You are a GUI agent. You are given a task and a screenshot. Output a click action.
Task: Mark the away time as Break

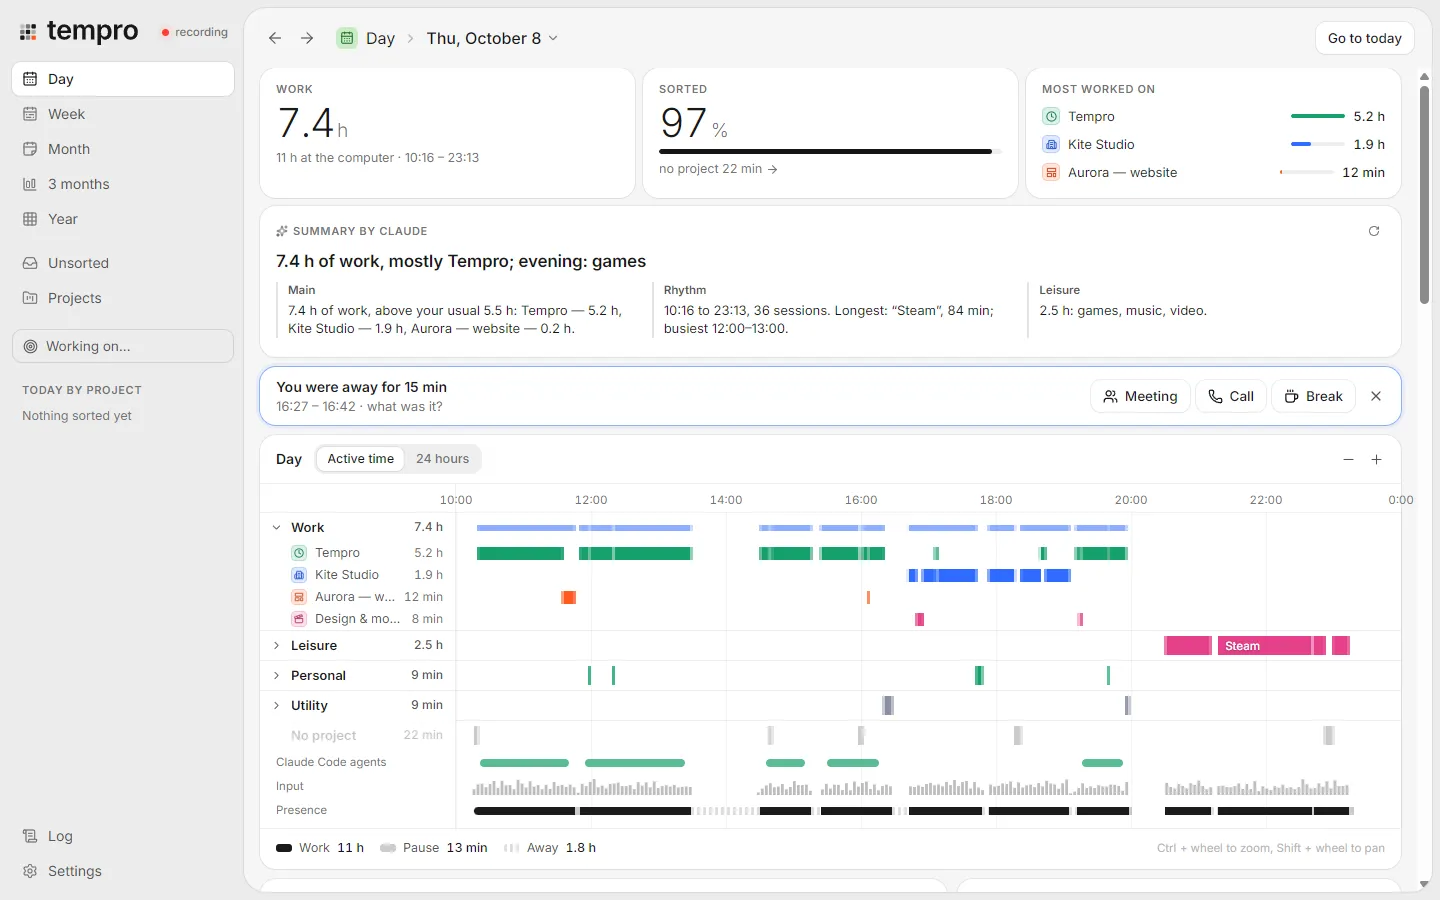click(x=1313, y=396)
